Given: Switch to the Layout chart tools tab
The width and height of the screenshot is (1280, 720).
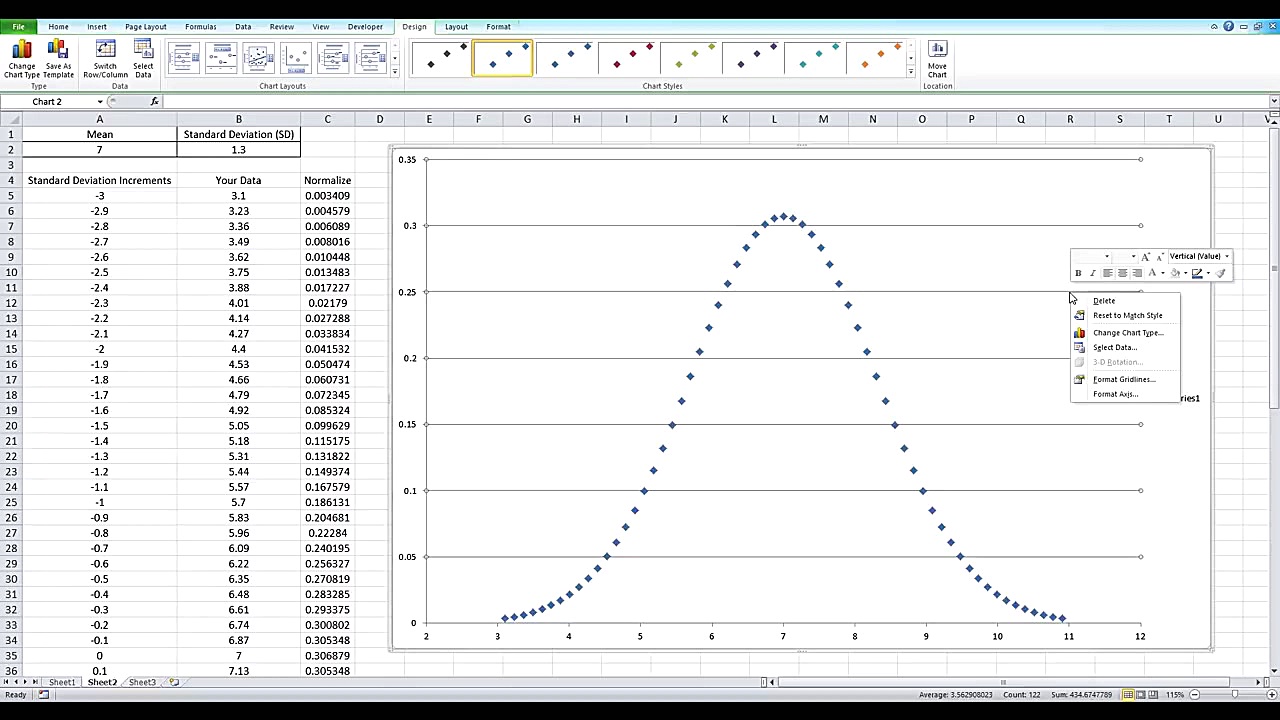Looking at the screenshot, I should click(456, 27).
